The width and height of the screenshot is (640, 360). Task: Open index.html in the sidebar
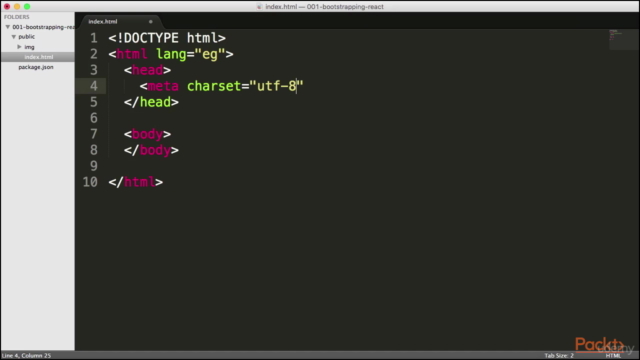tap(39, 57)
